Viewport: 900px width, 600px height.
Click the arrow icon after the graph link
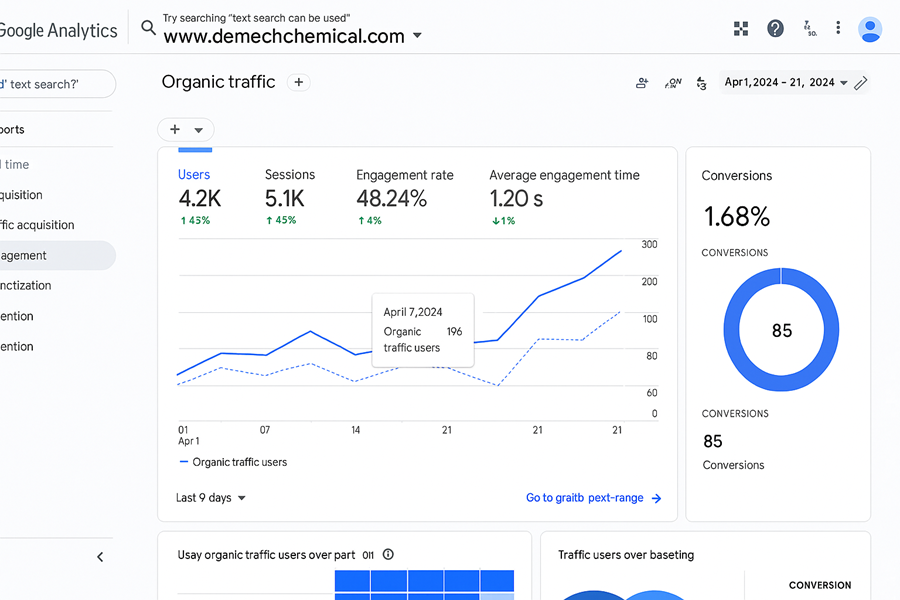(657, 498)
